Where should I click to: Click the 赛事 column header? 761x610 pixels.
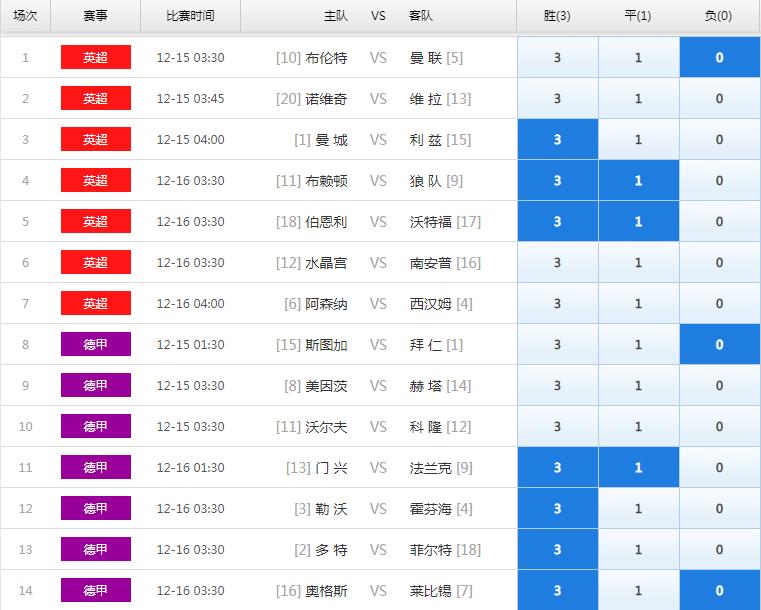point(95,16)
